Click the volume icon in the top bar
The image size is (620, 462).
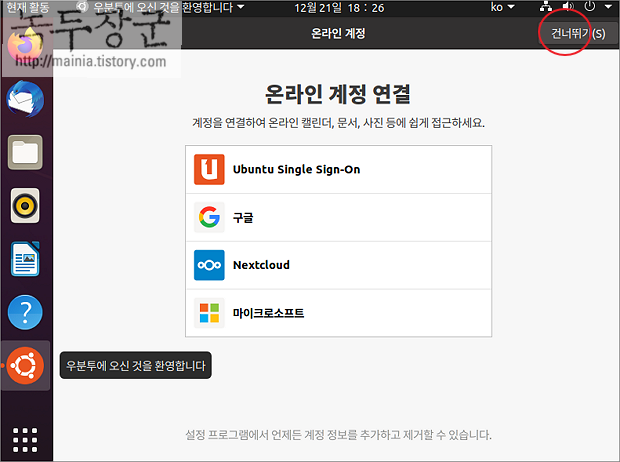(568, 7)
